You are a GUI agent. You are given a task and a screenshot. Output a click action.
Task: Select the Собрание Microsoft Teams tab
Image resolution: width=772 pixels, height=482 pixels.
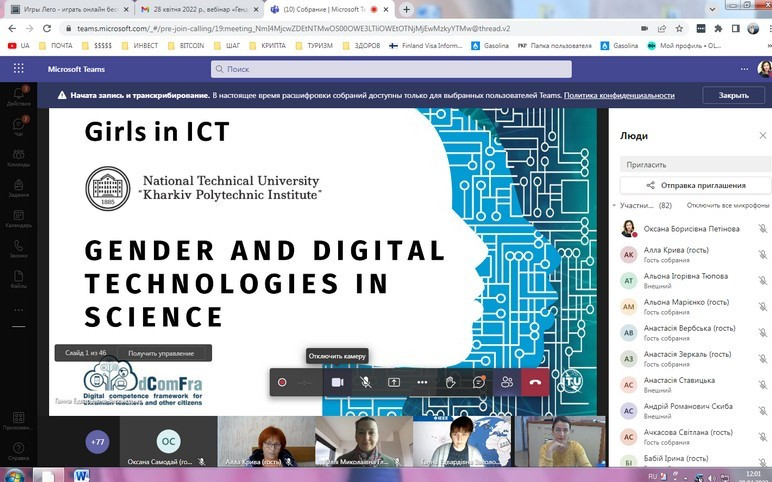330,9
